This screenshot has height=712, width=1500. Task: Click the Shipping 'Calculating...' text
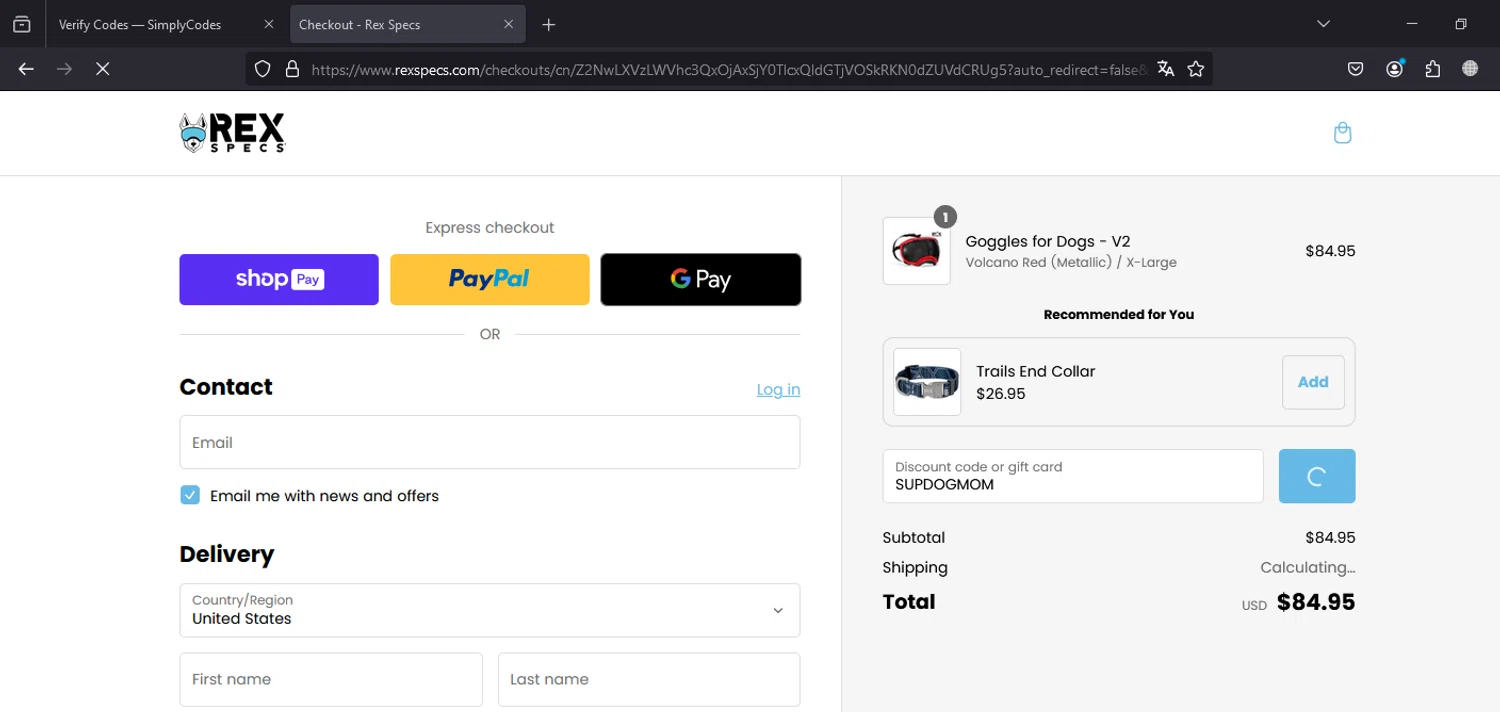(x=1308, y=568)
